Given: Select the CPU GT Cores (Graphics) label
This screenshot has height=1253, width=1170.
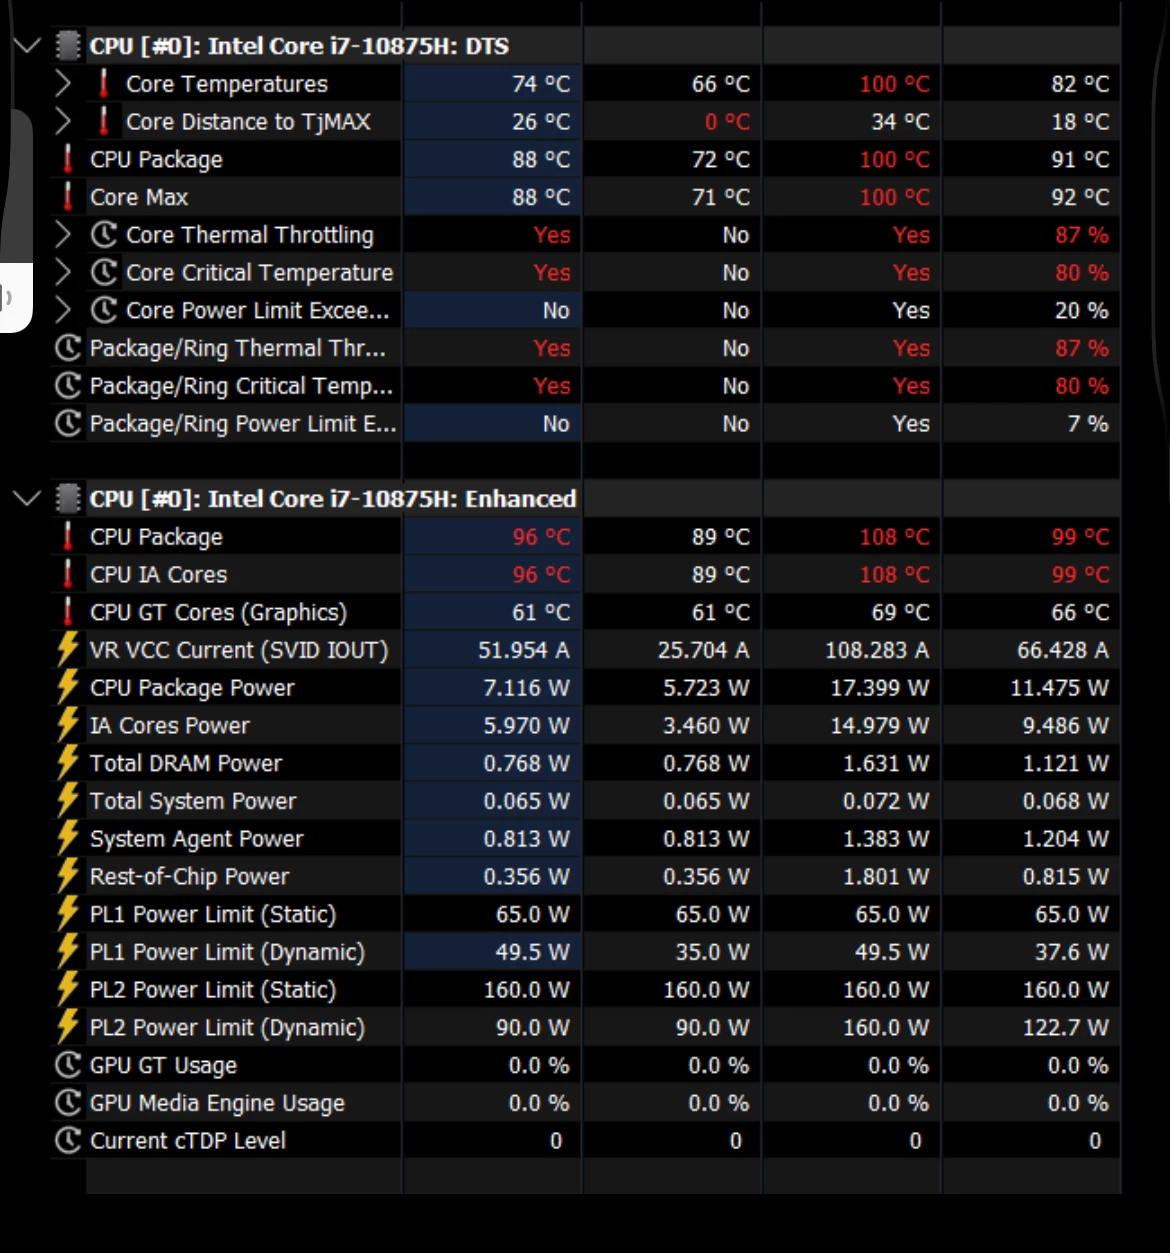Looking at the screenshot, I should [218, 612].
